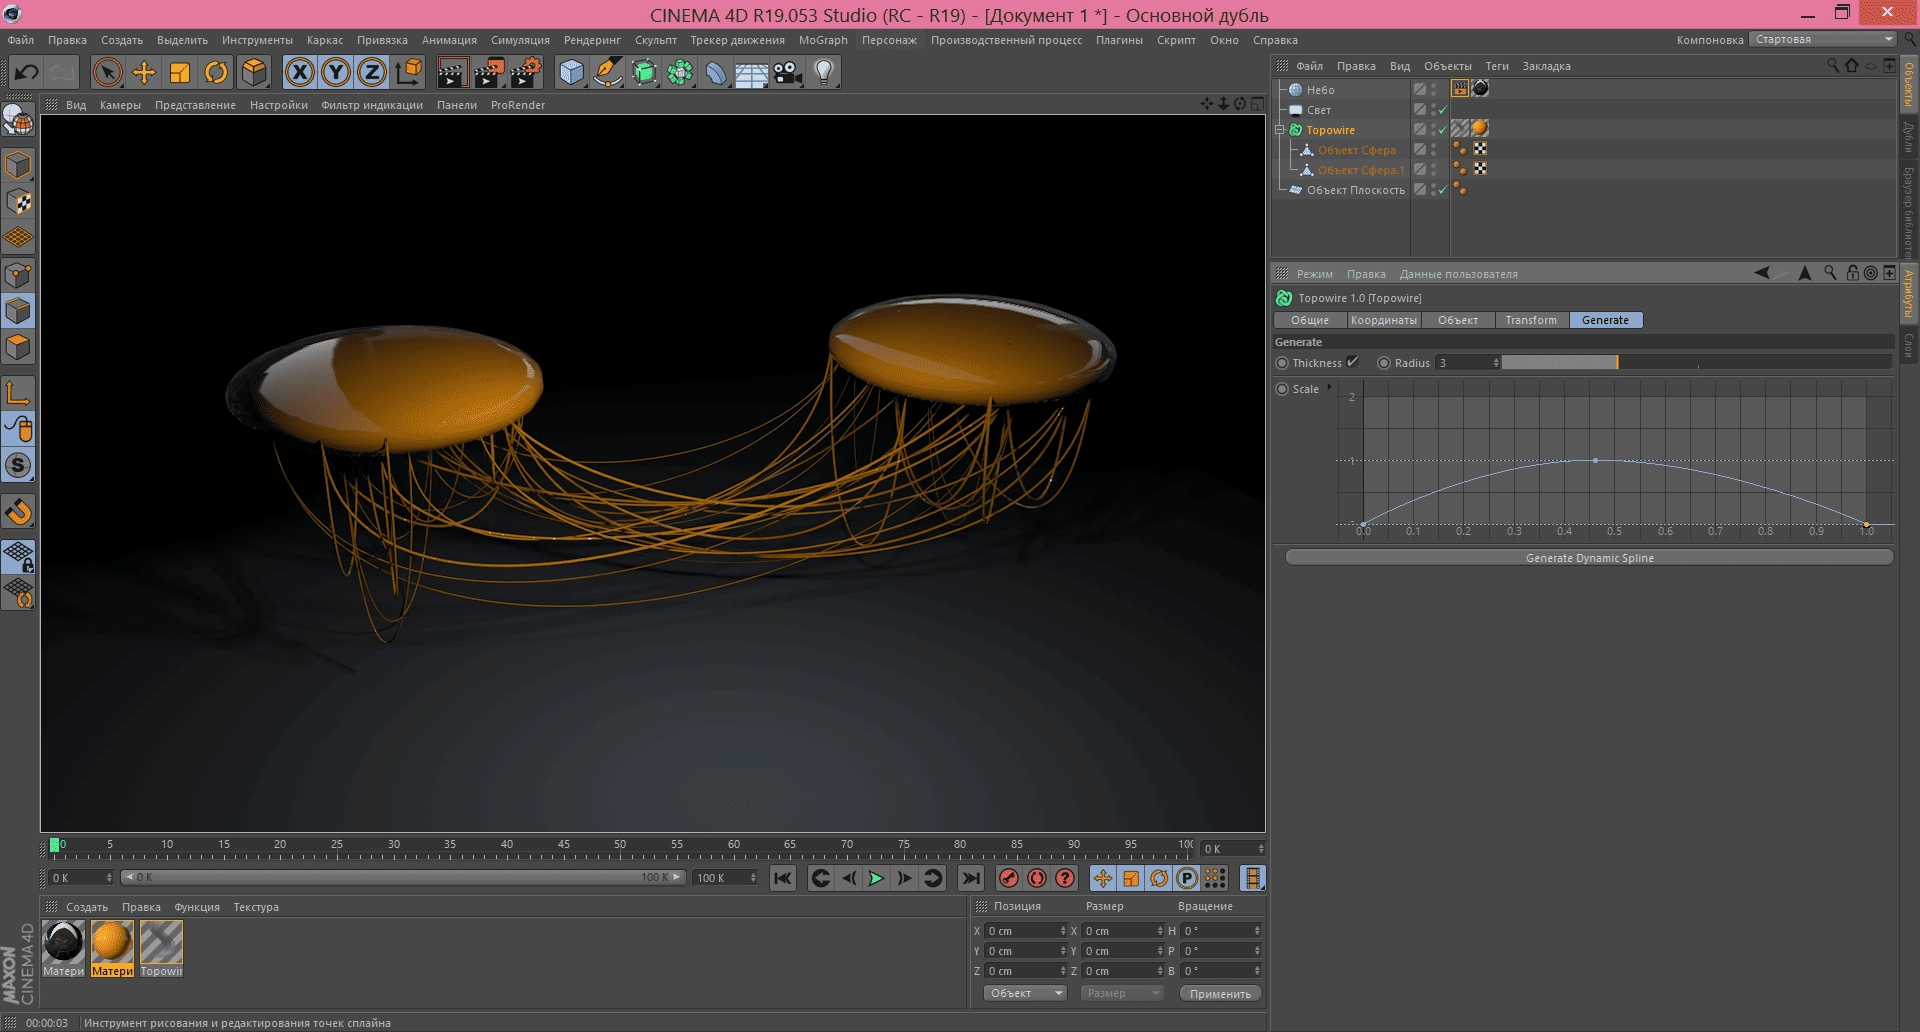Viewport: 1920px width, 1032px height.
Task: Select Небо object in tree
Action: coord(1320,90)
